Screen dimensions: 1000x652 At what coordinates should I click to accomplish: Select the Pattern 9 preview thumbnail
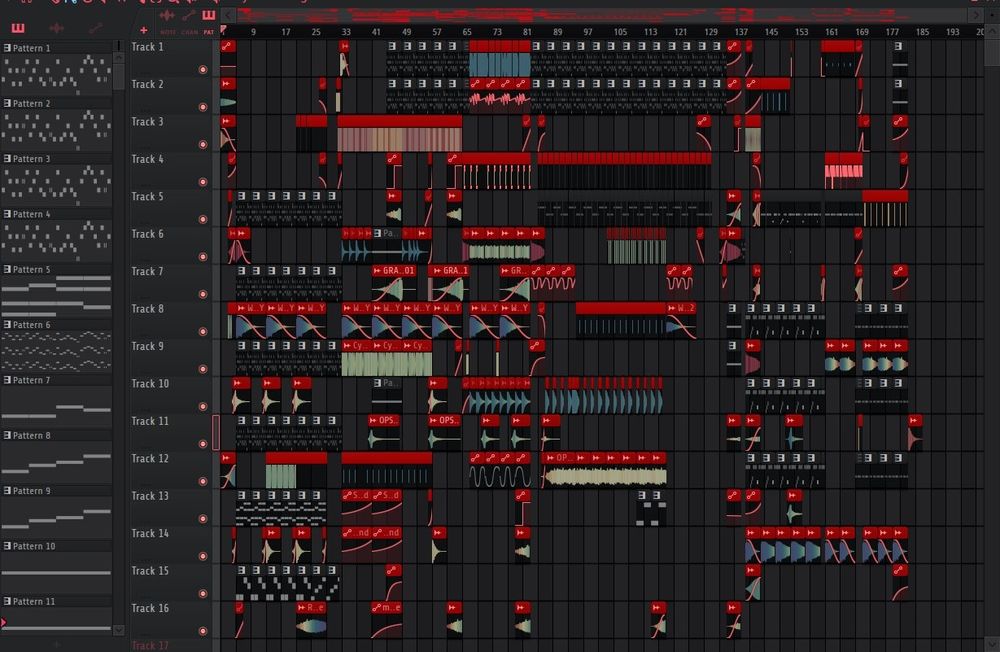pyautogui.click(x=57, y=517)
